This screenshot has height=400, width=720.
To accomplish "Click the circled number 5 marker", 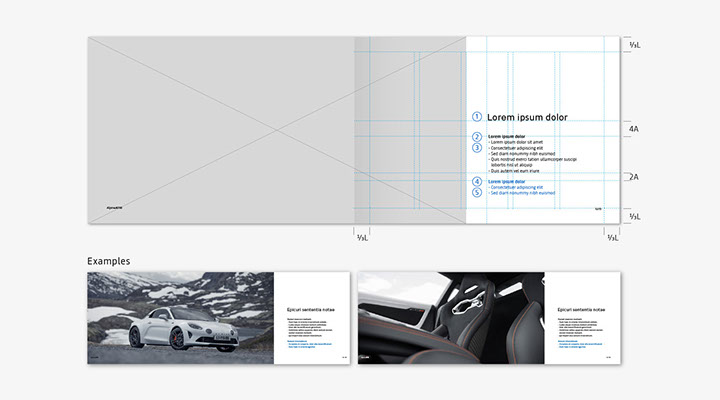I will [477, 192].
